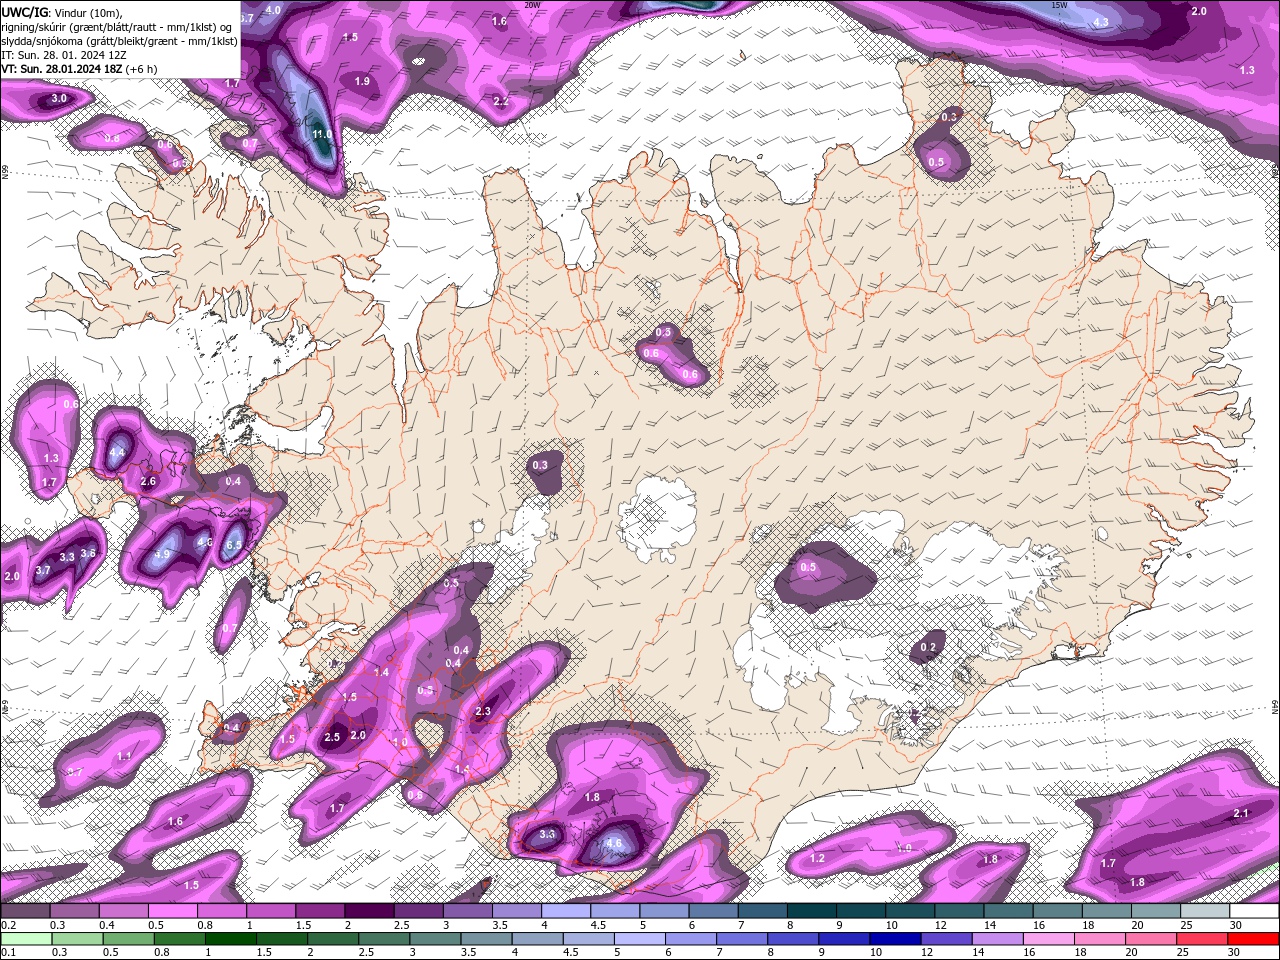Click the red 30 swatch in the lower legend row

pos(1254,938)
